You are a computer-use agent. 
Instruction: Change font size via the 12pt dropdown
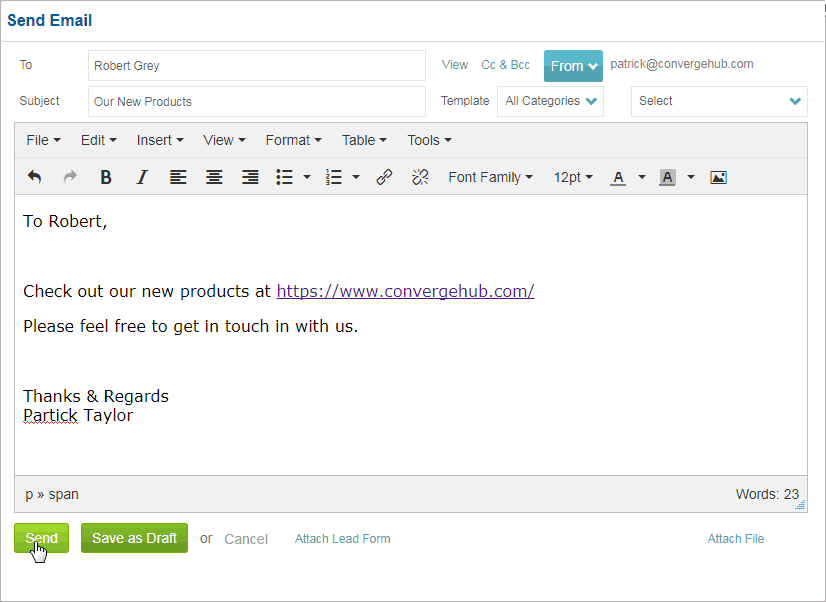click(572, 177)
